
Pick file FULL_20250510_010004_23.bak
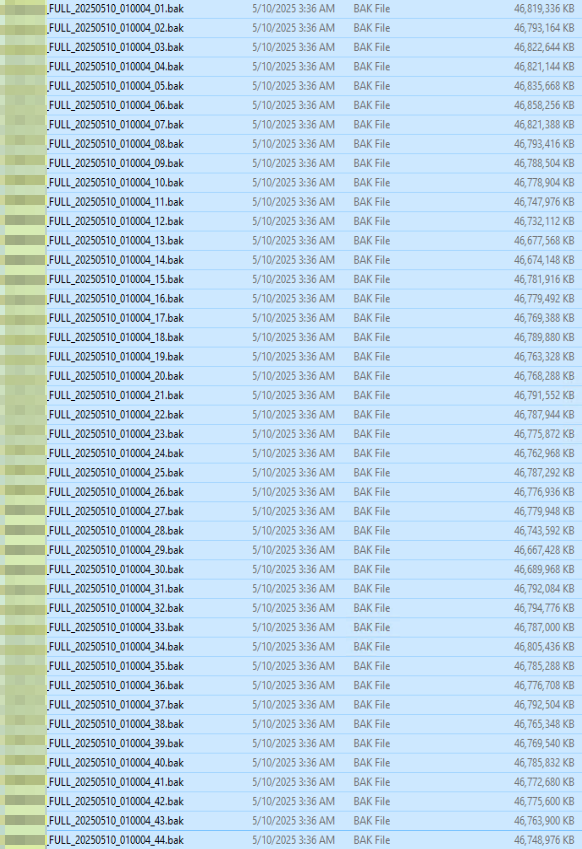pyautogui.click(x=116, y=434)
